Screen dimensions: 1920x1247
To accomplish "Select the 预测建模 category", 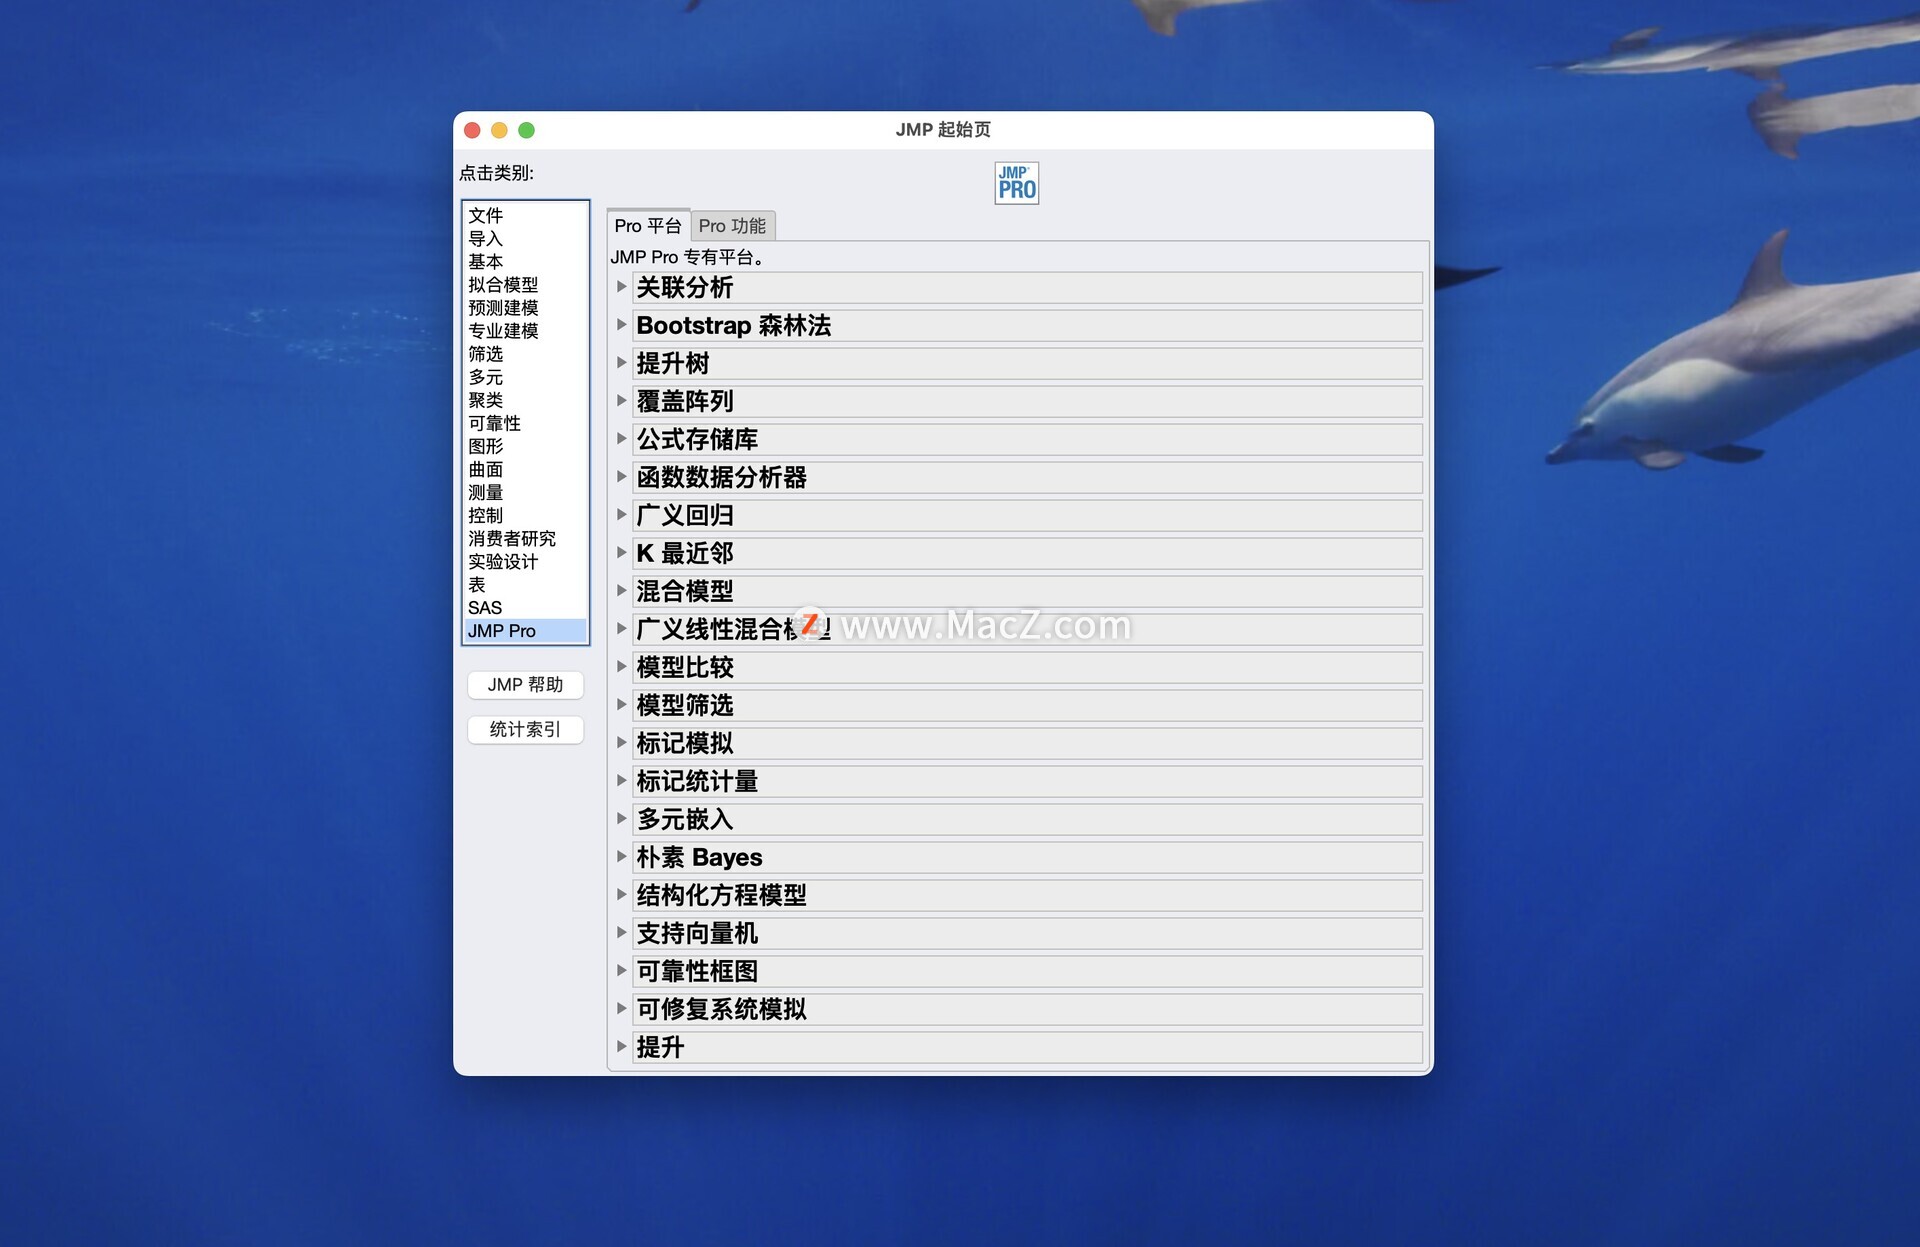I will click(x=525, y=308).
